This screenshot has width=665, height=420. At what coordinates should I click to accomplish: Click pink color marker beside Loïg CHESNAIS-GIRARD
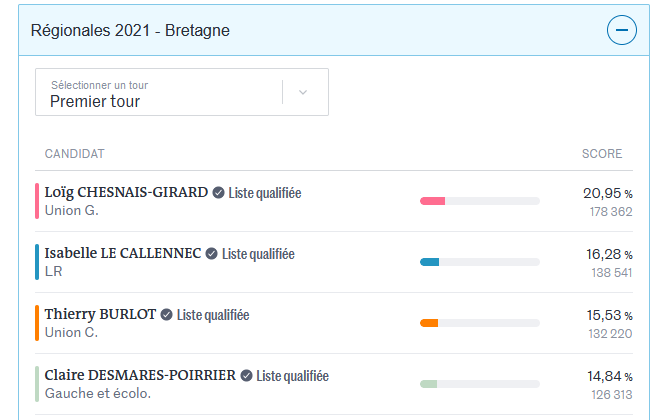click(37, 201)
